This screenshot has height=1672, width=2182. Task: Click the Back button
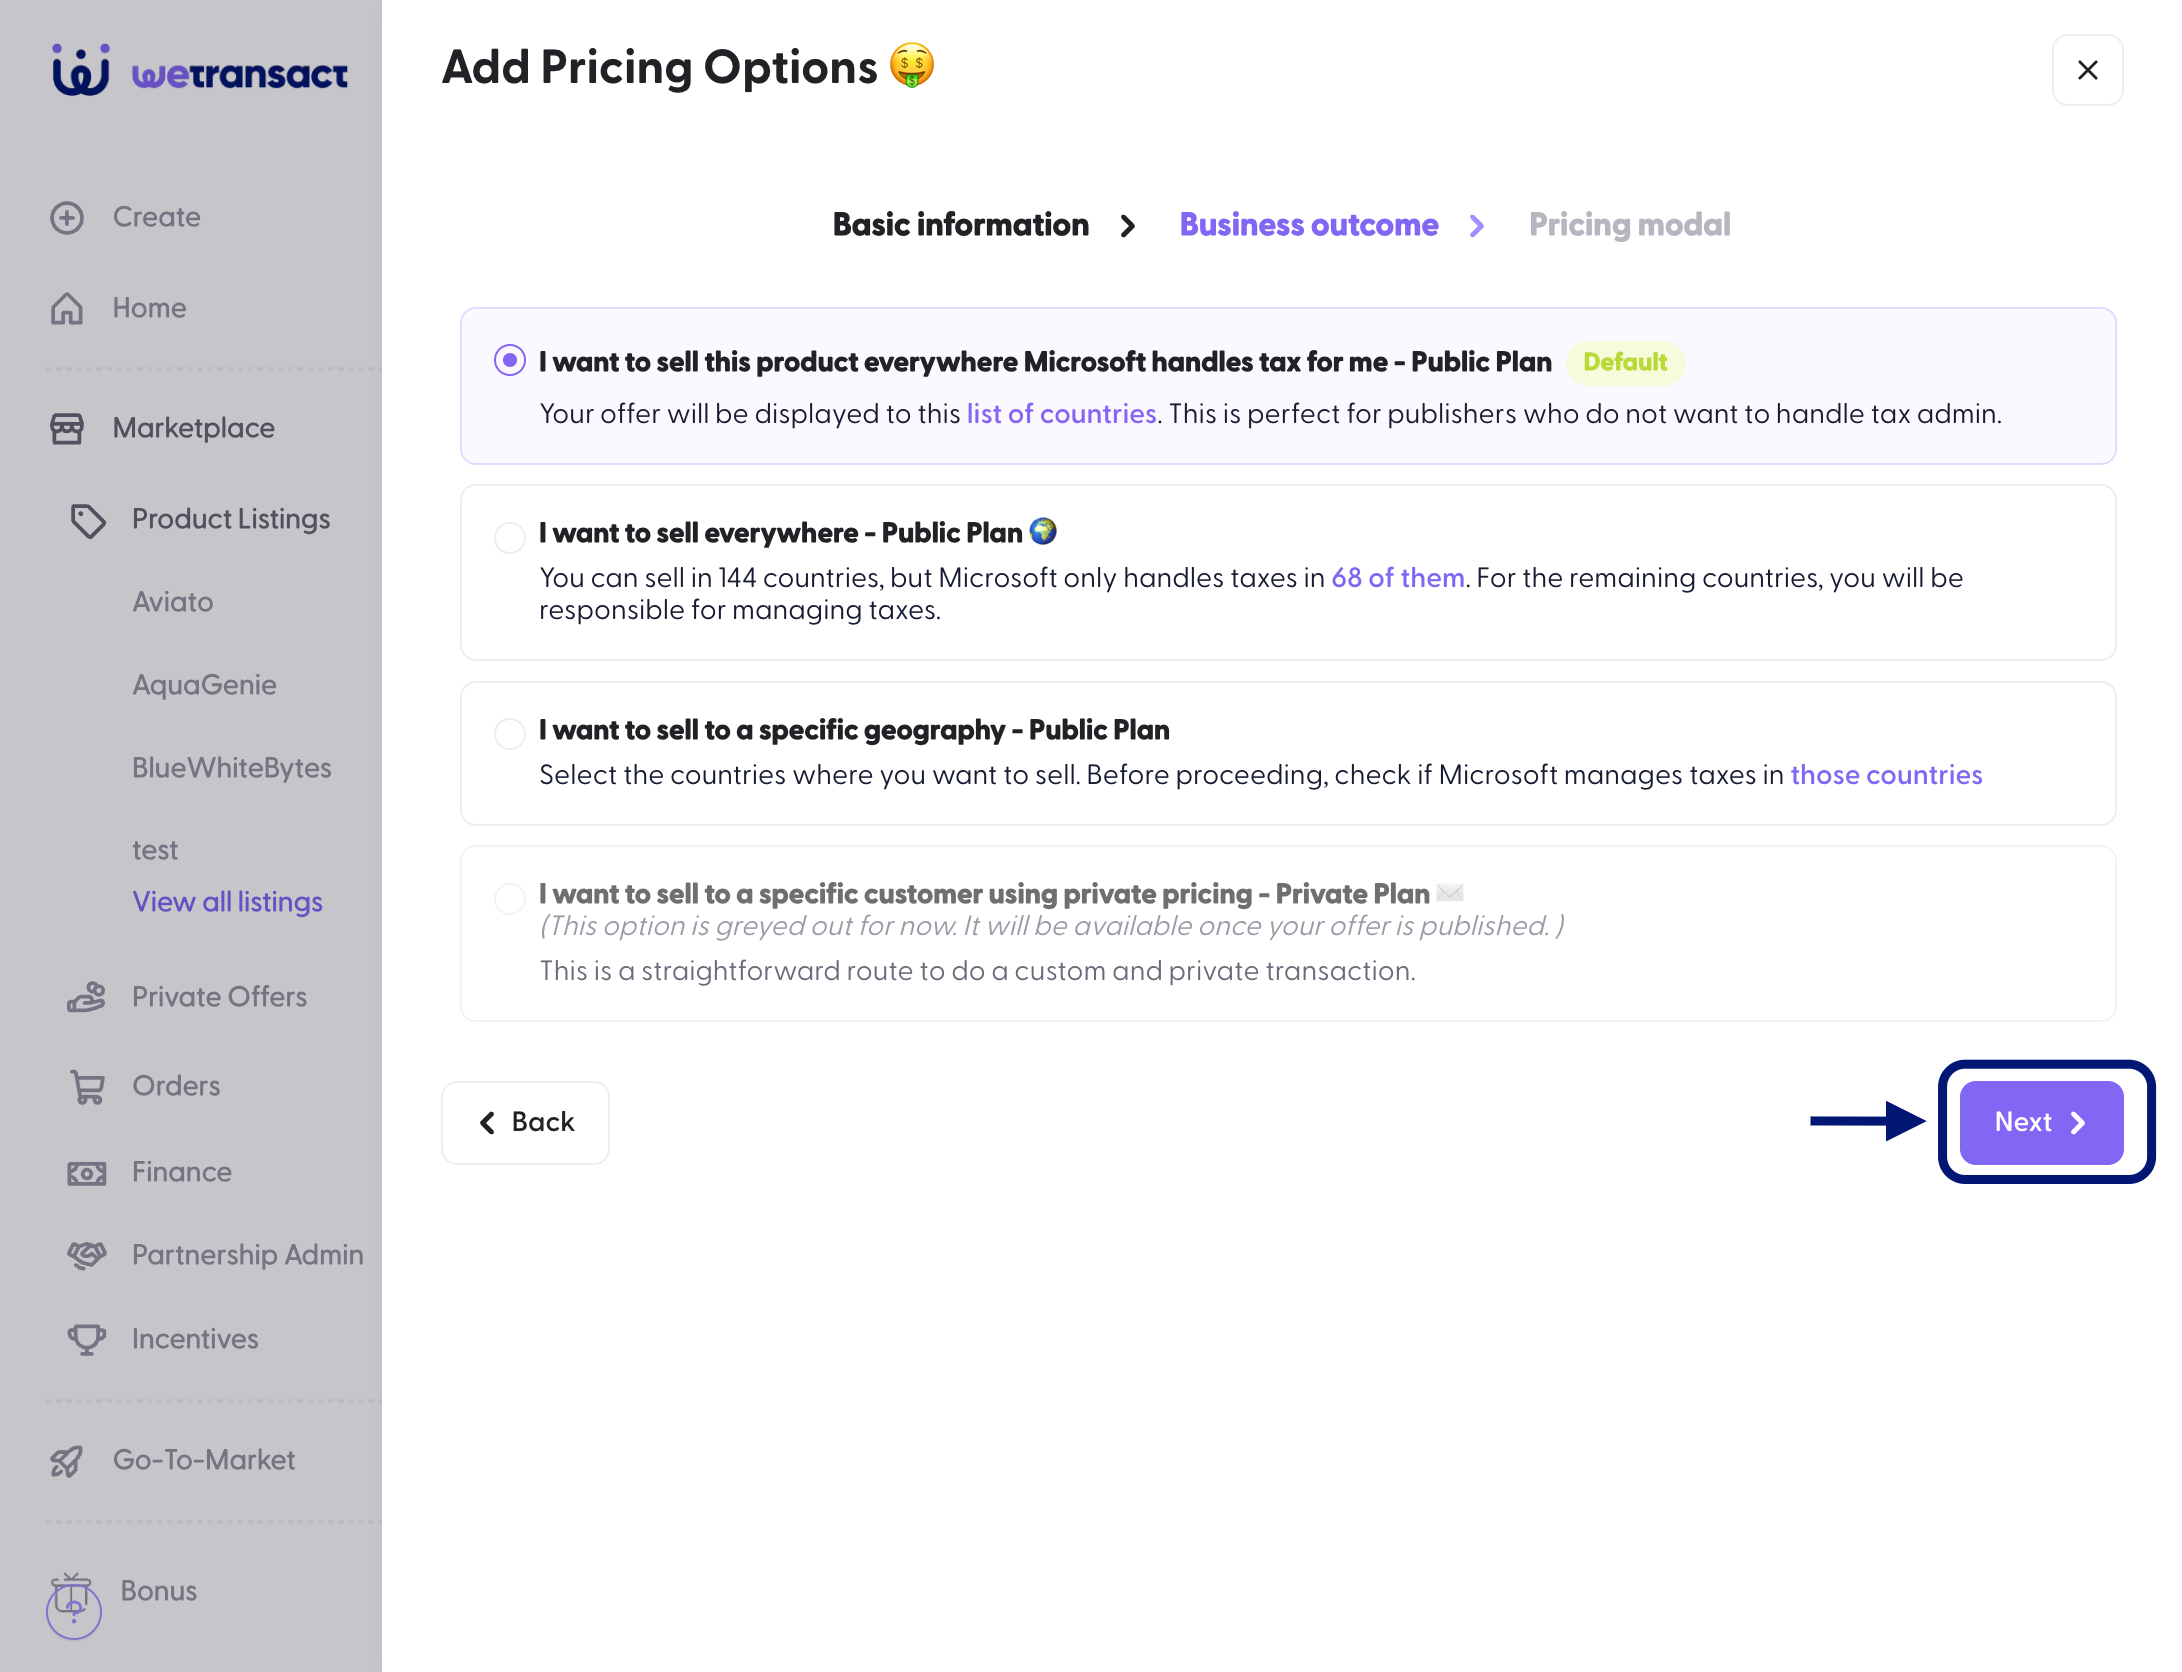525,1122
